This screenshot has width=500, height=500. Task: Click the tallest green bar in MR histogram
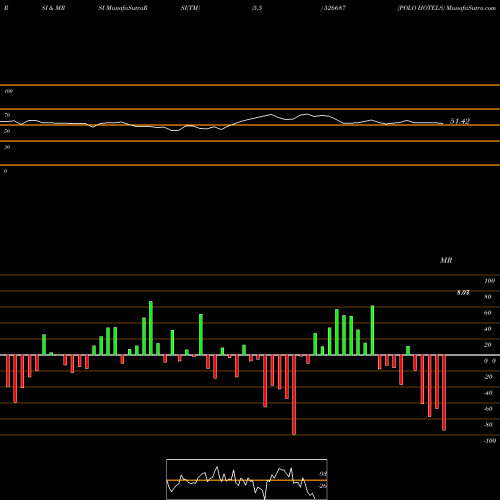(151, 328)
